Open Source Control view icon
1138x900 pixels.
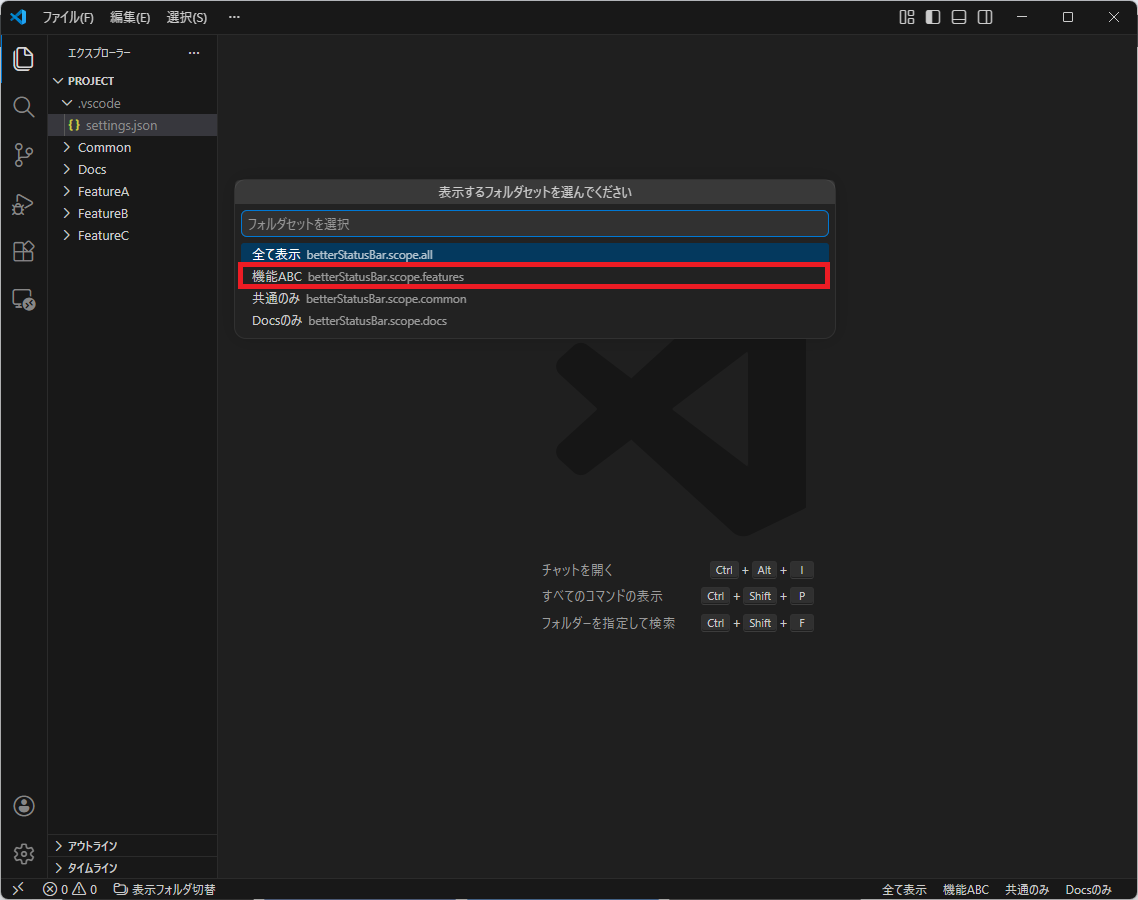pyautogui.click(x=23, y=155)
